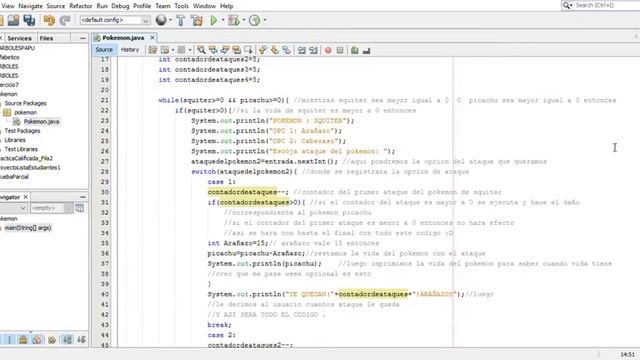640x360 pixels.
Task: Click the globe browser icon
Action: coord(161,20)
